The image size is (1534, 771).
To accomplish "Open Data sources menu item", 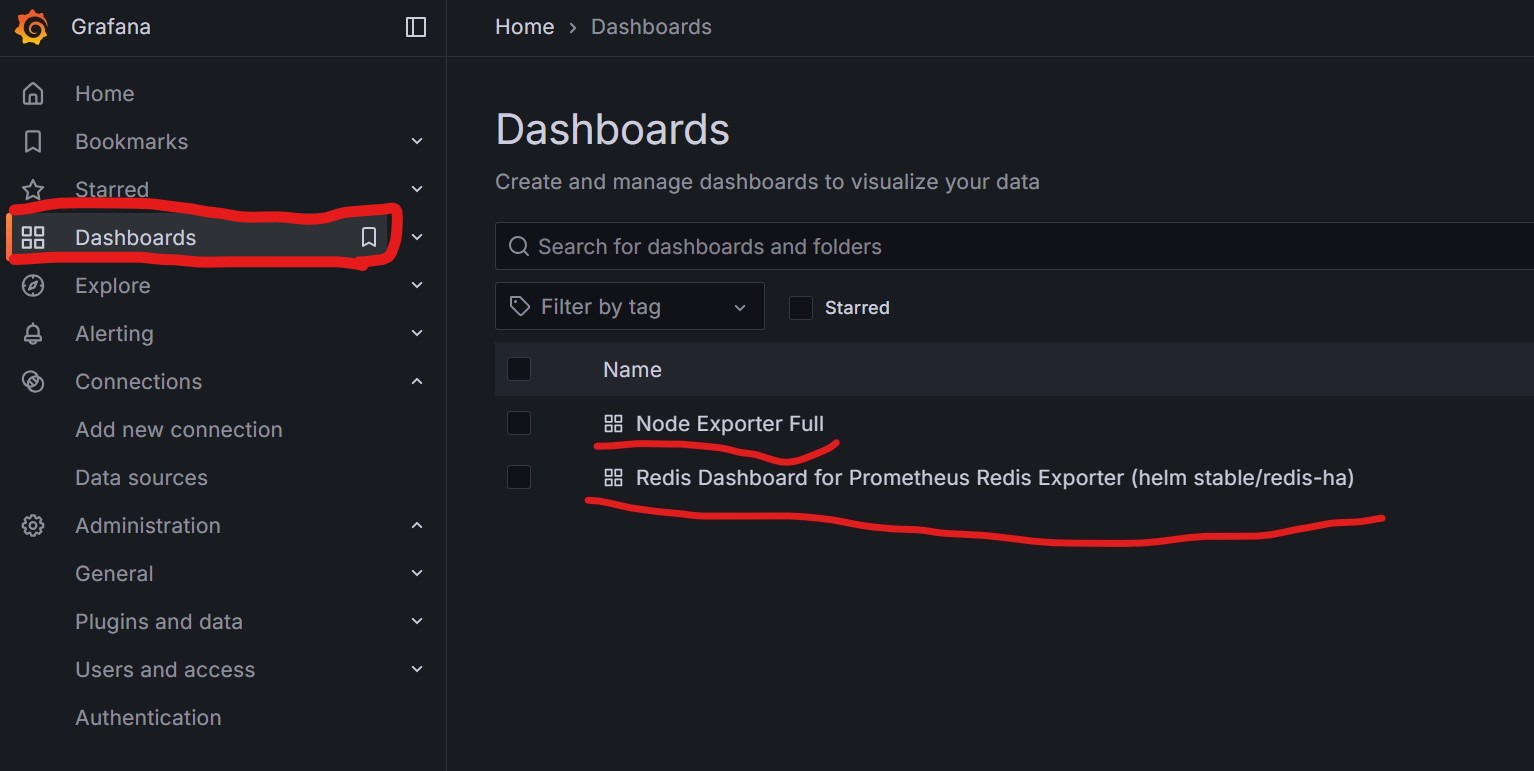I will 141,478.
